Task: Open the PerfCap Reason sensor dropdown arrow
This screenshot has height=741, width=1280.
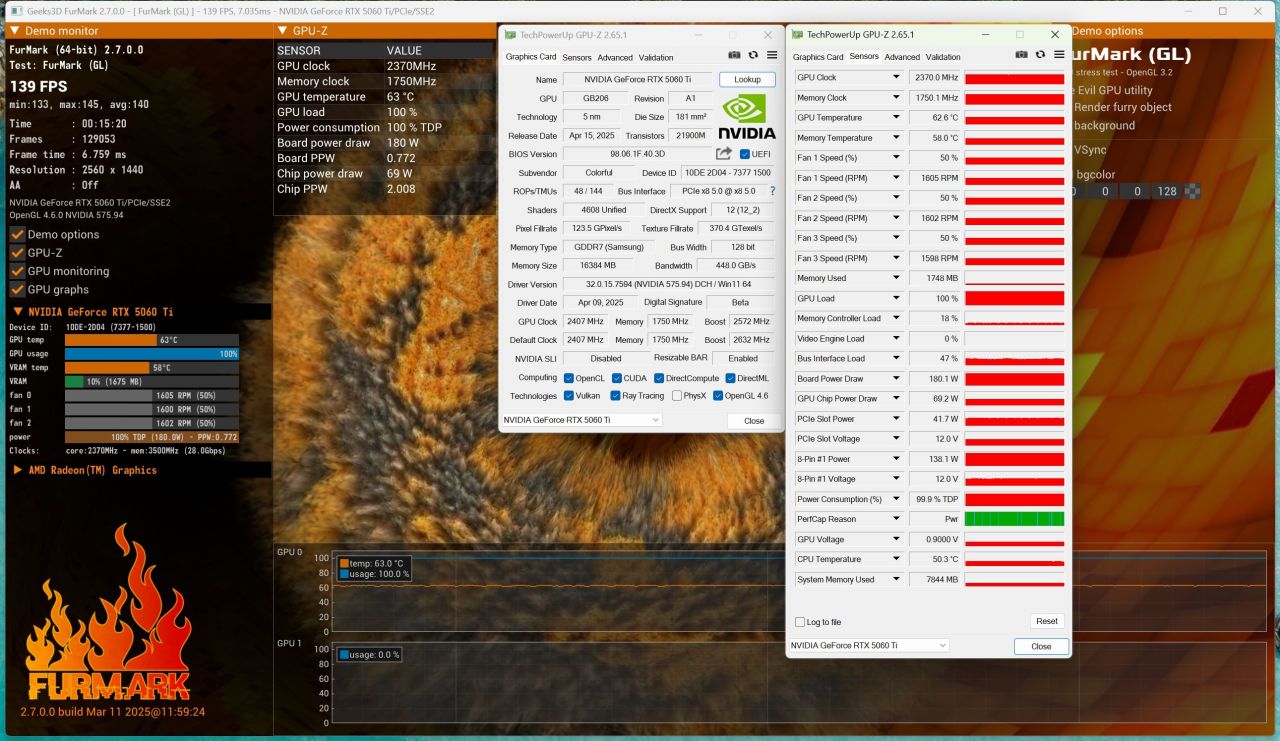Action: 896,519
